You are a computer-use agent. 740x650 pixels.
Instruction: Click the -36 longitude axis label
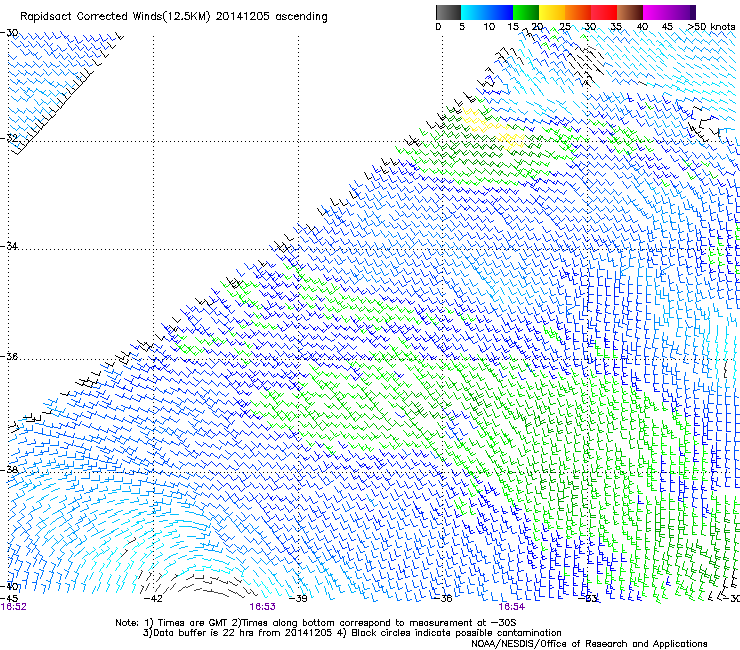tap(443, 599)
